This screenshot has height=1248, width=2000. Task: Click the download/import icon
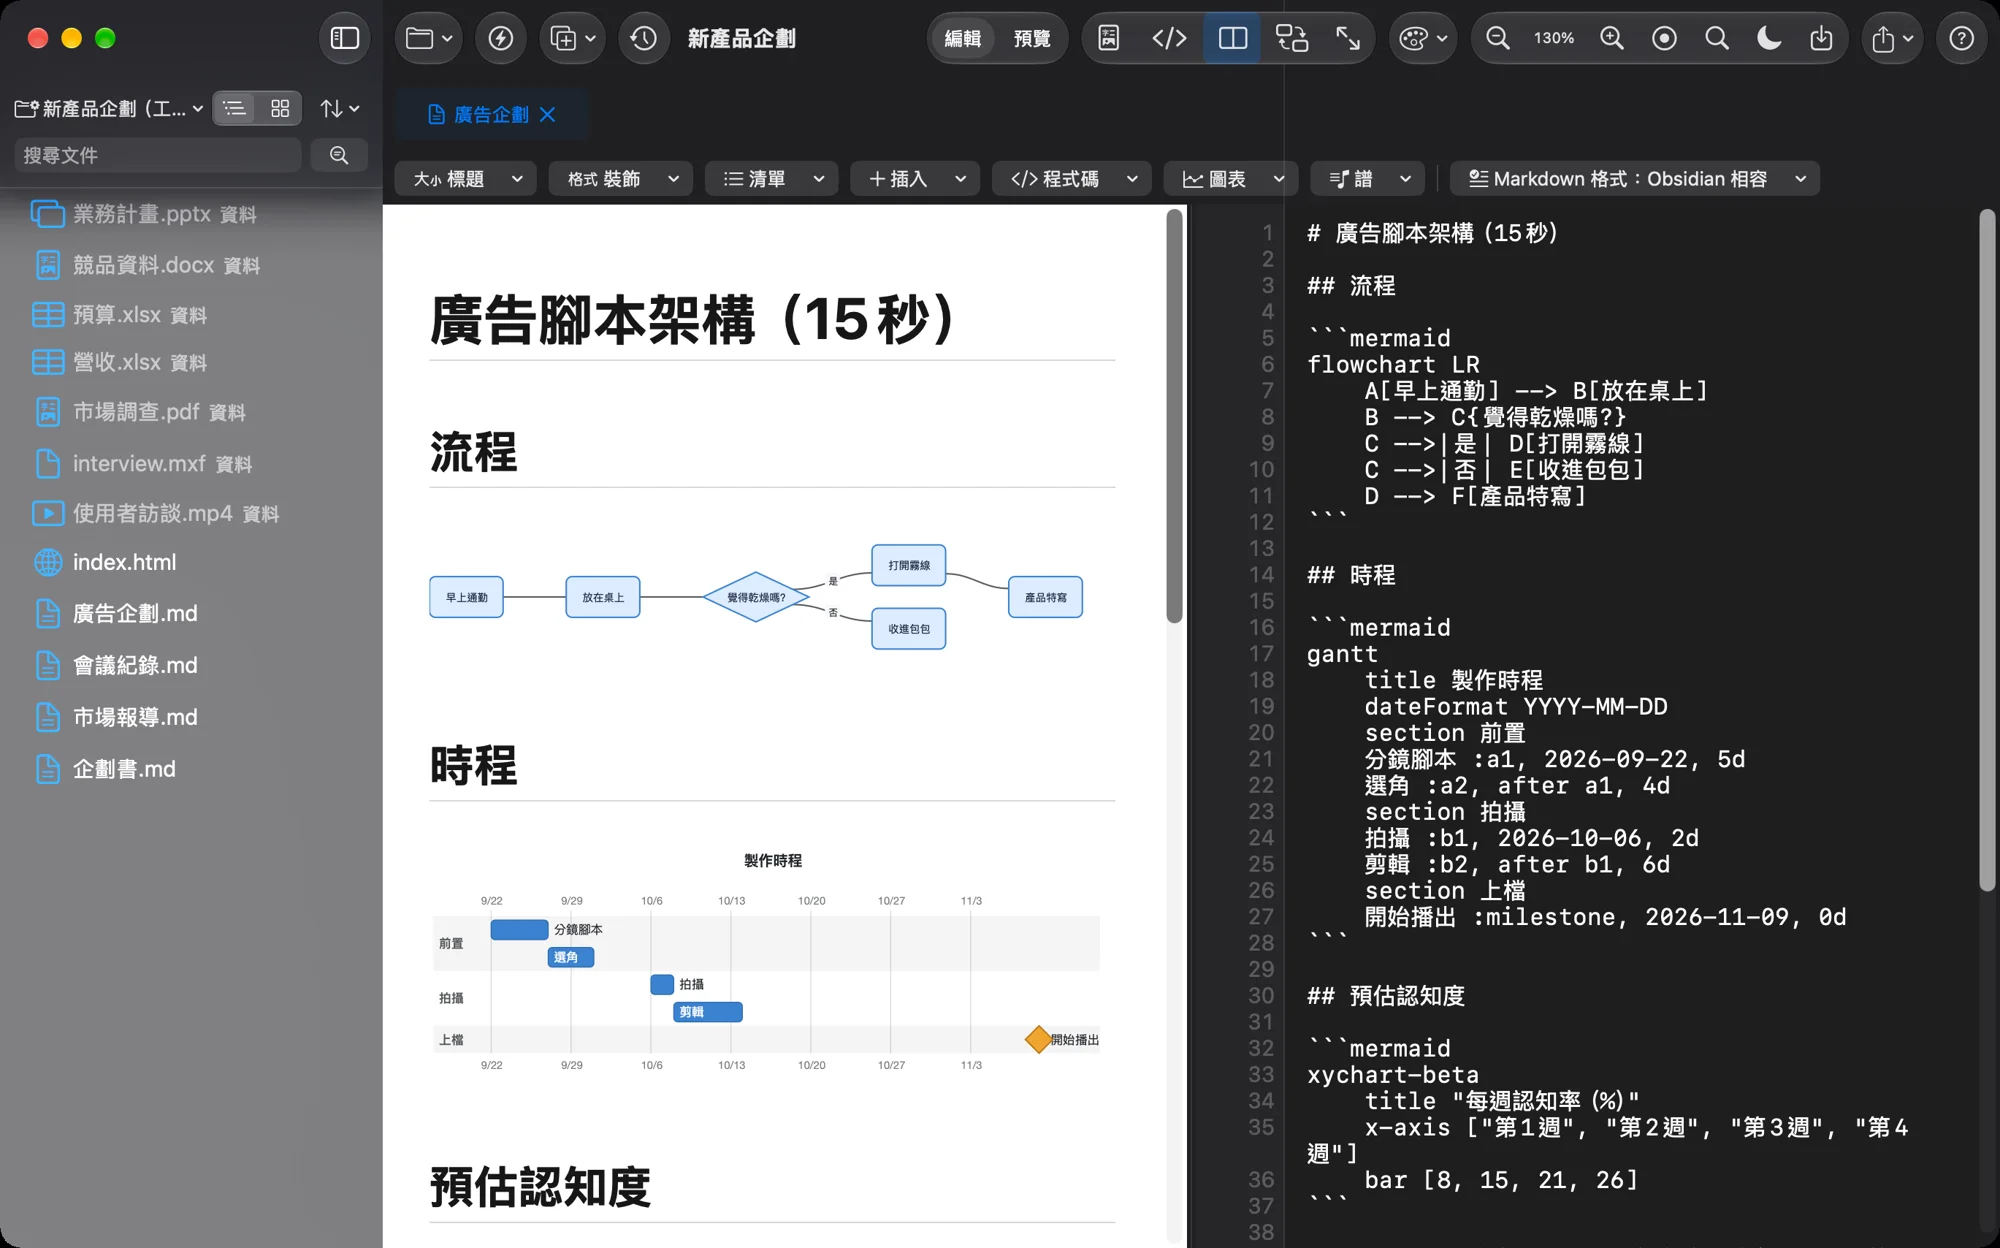click(x=1821, y=38)
